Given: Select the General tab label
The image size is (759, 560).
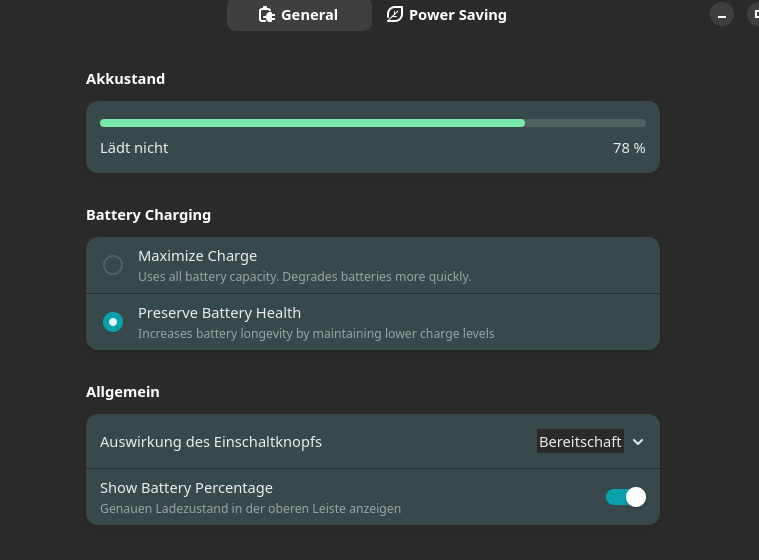Looking at the screenshot, I should 309,15.
